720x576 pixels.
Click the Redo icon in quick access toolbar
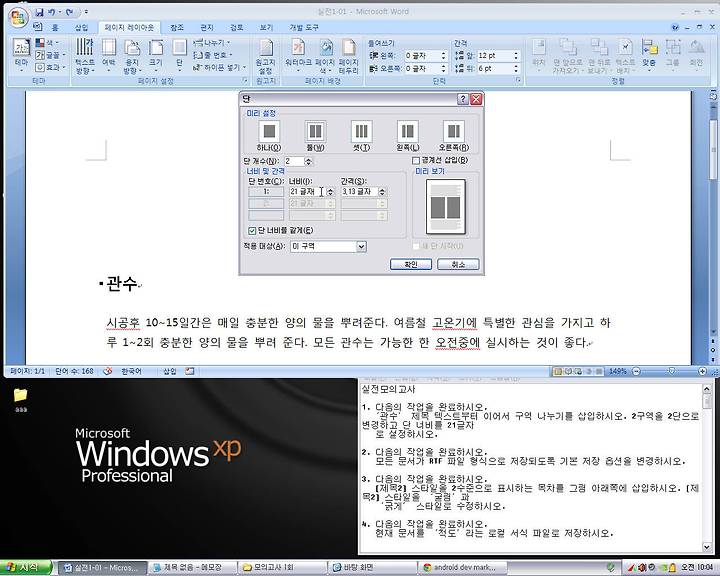[x=69, y=12]
